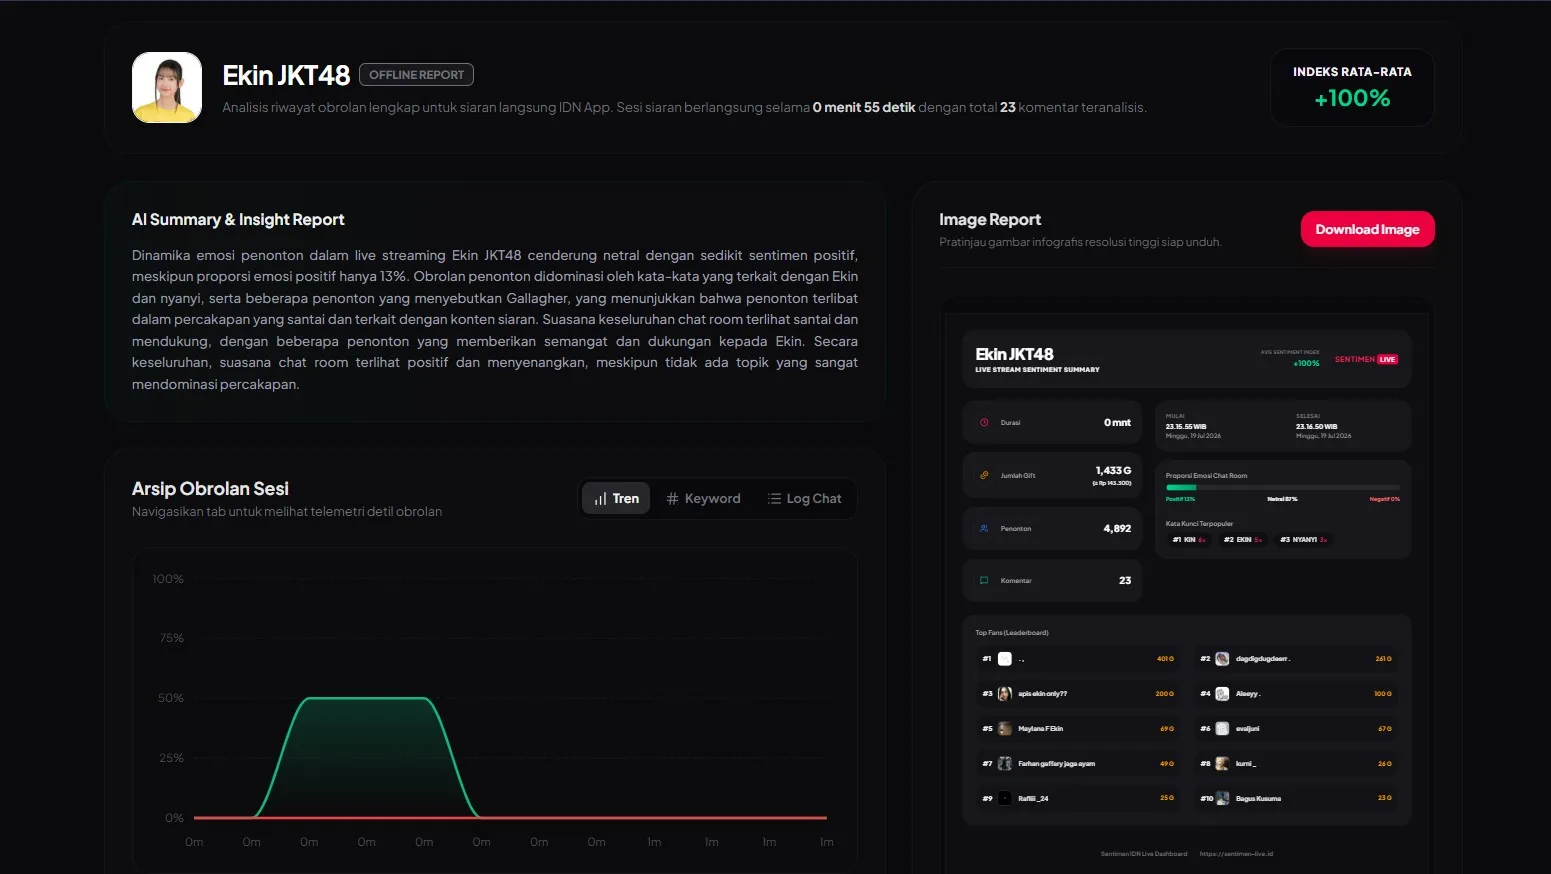Click the 4,892 Penonton value
This screenshot has height=874, width=1551.
click(1117, 528)
